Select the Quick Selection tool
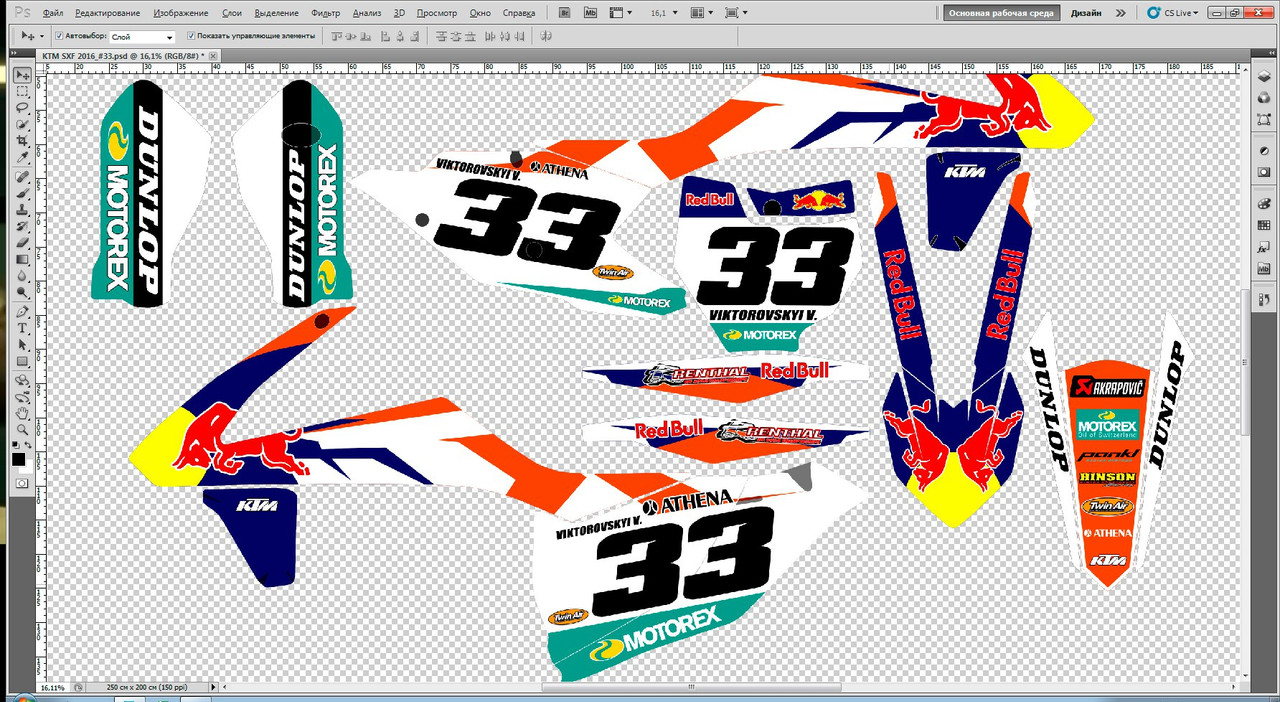The width and height of the screenshot is (1280, 702). (x=22, y=123)
